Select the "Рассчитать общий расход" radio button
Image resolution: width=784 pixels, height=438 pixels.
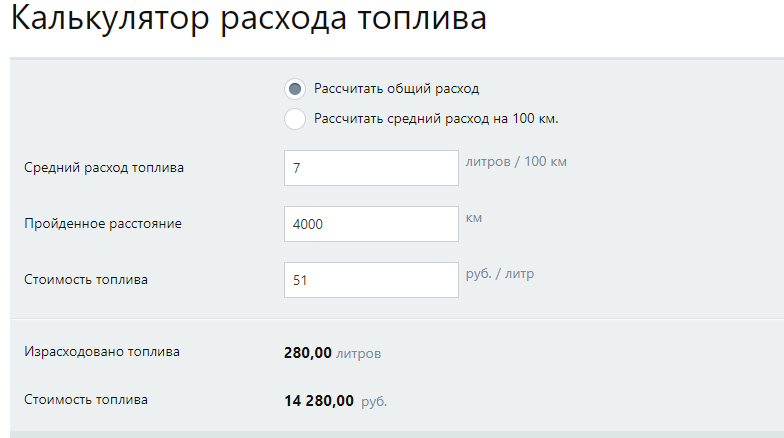(295, 89)
